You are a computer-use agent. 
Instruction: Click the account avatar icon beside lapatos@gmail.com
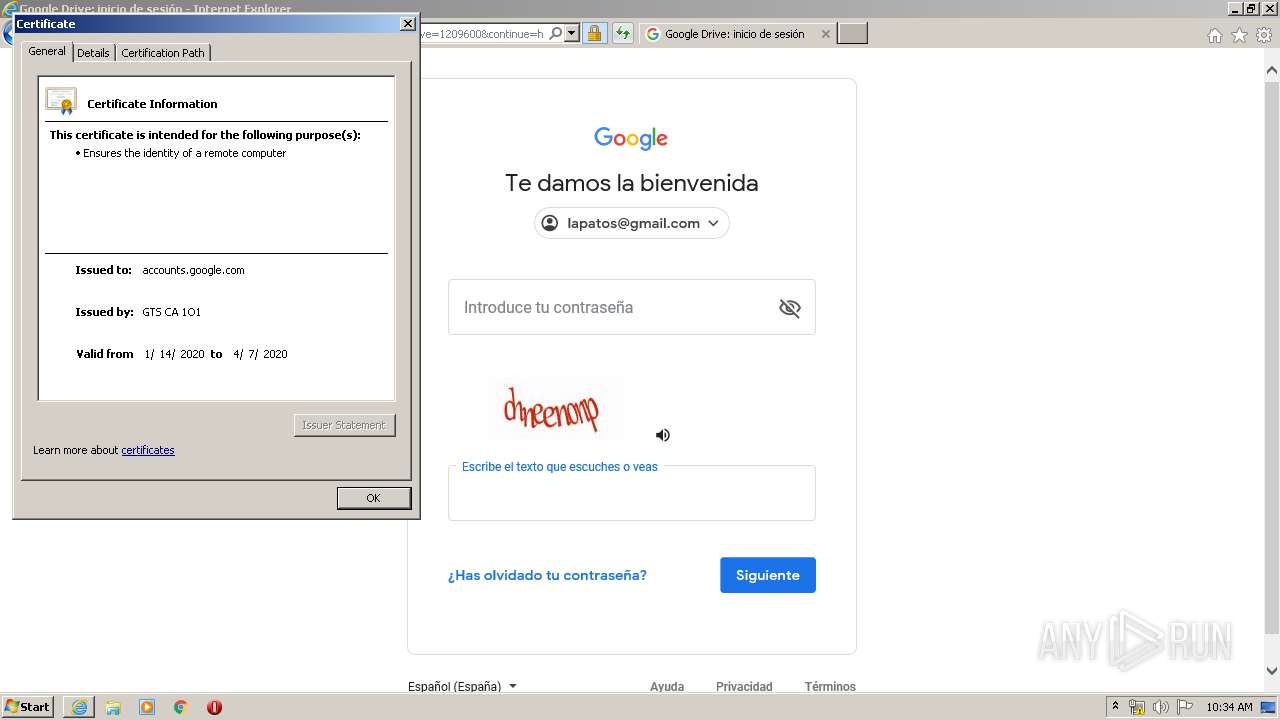550,223
